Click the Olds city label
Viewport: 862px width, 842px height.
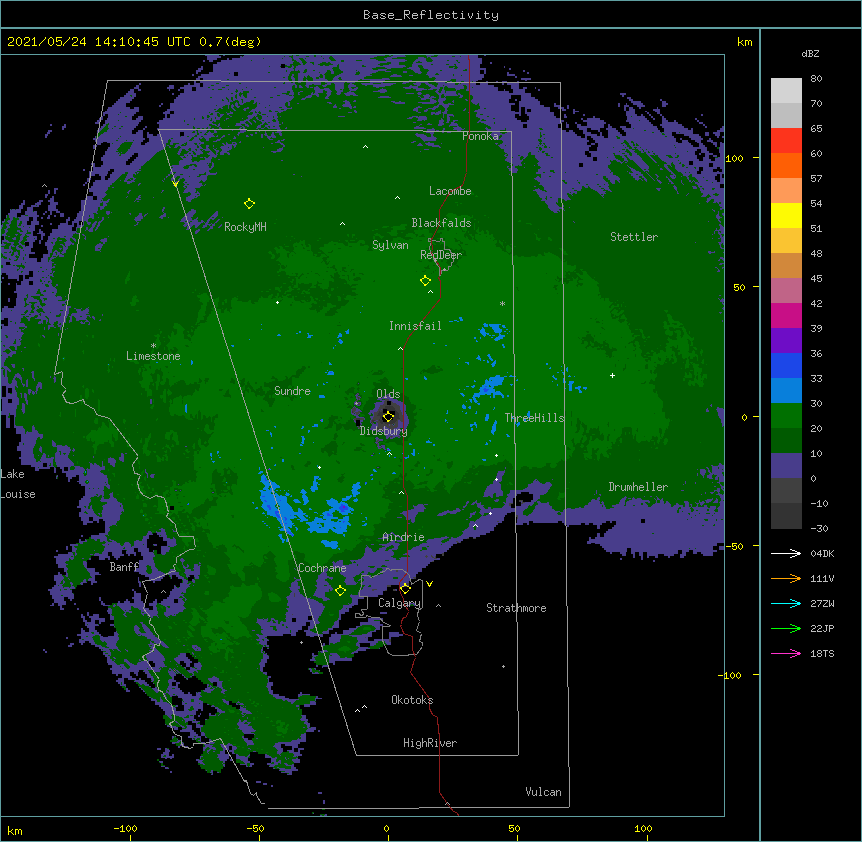388,394
